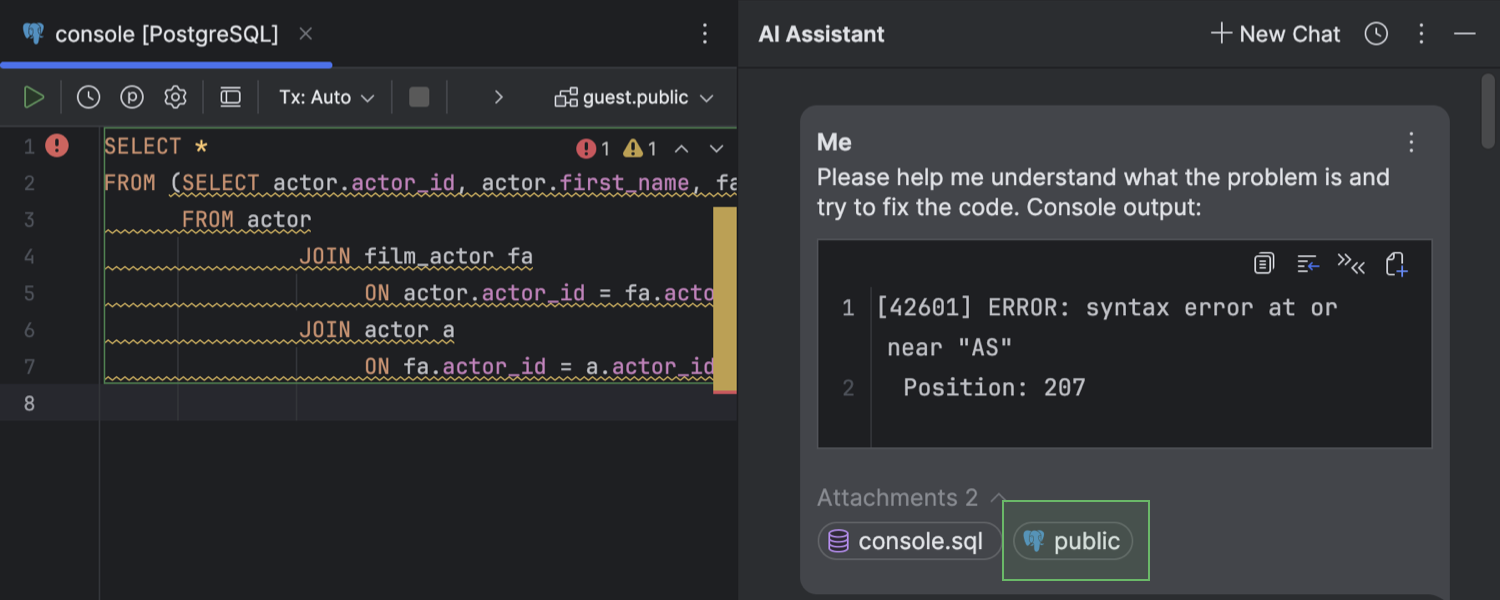Screen dimensions: 1500x600
Task: Open the guest.public schema selector
Action: tap(635, 97)
